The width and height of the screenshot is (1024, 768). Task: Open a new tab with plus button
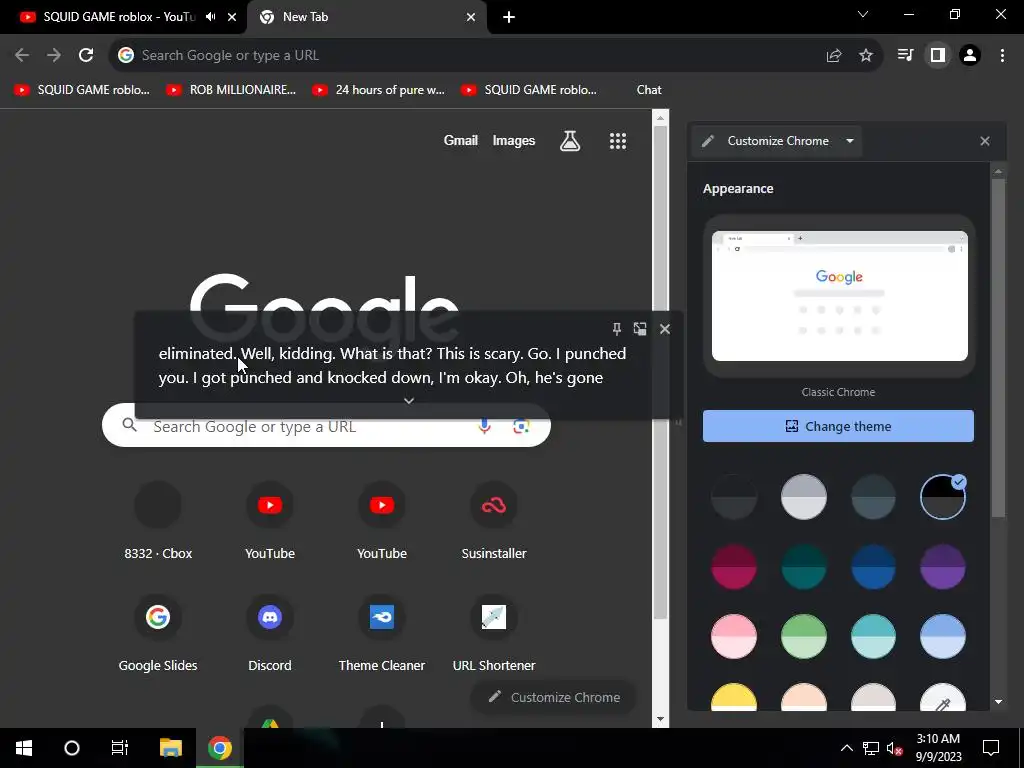click(509, 17)
